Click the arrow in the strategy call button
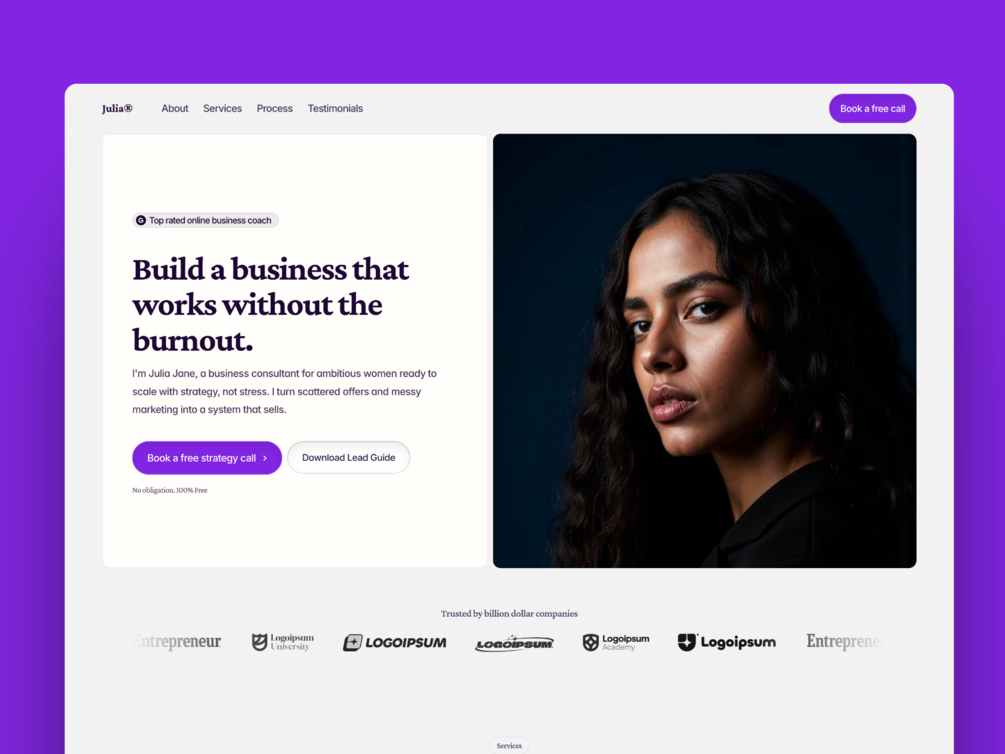The height and width of the screenshot is (754, 1005). 265,458
